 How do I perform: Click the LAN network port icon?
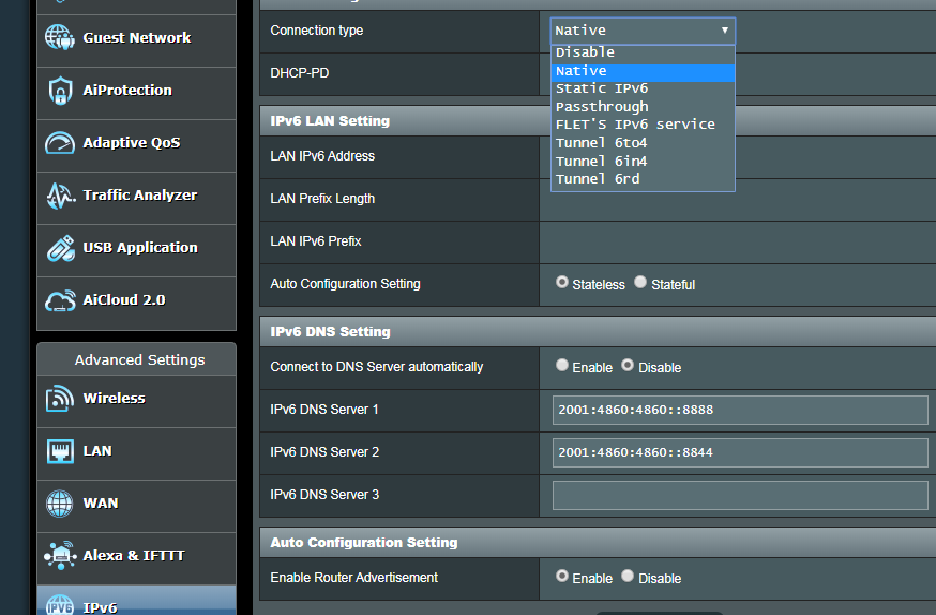tap(60, 451)
